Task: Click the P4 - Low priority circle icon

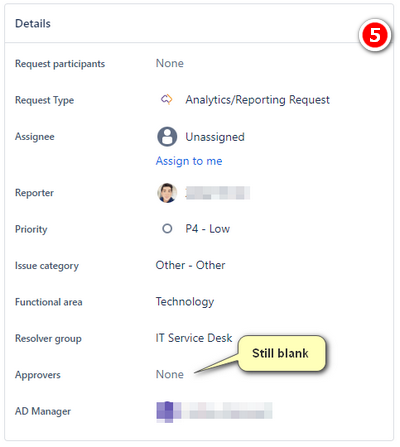Action: pos(167,229)
